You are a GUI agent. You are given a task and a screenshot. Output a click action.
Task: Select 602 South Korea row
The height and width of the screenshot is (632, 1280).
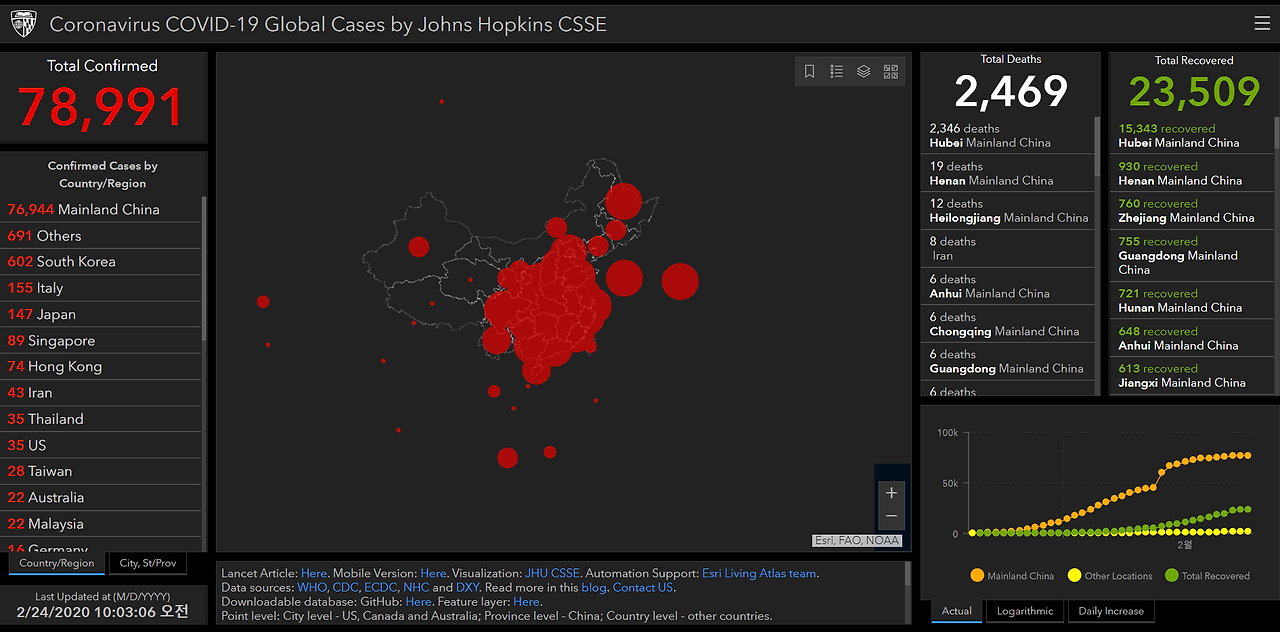pos(101,261)
